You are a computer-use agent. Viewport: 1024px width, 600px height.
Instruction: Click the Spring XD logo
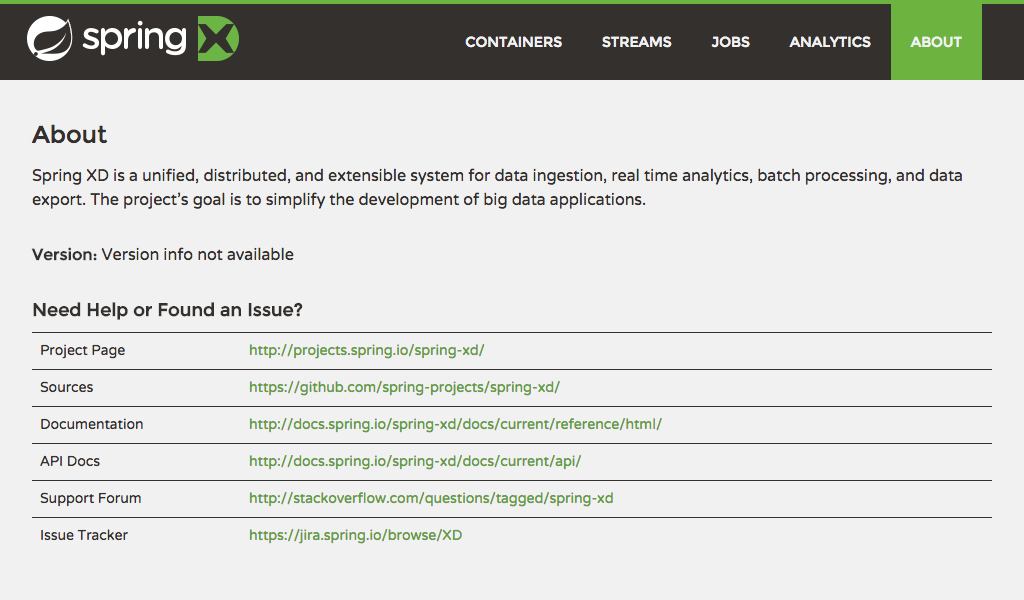click(133, 39)
